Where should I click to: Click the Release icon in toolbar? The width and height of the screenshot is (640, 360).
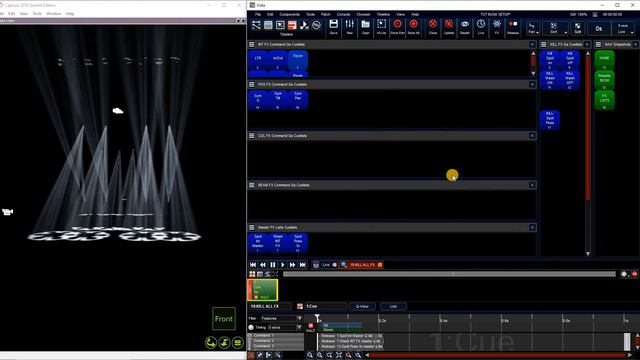click(513, 27)
